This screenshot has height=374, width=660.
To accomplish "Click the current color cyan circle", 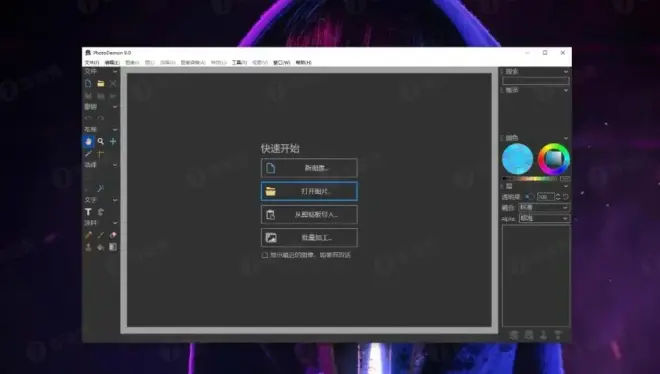I will click(x=517, y=159).
